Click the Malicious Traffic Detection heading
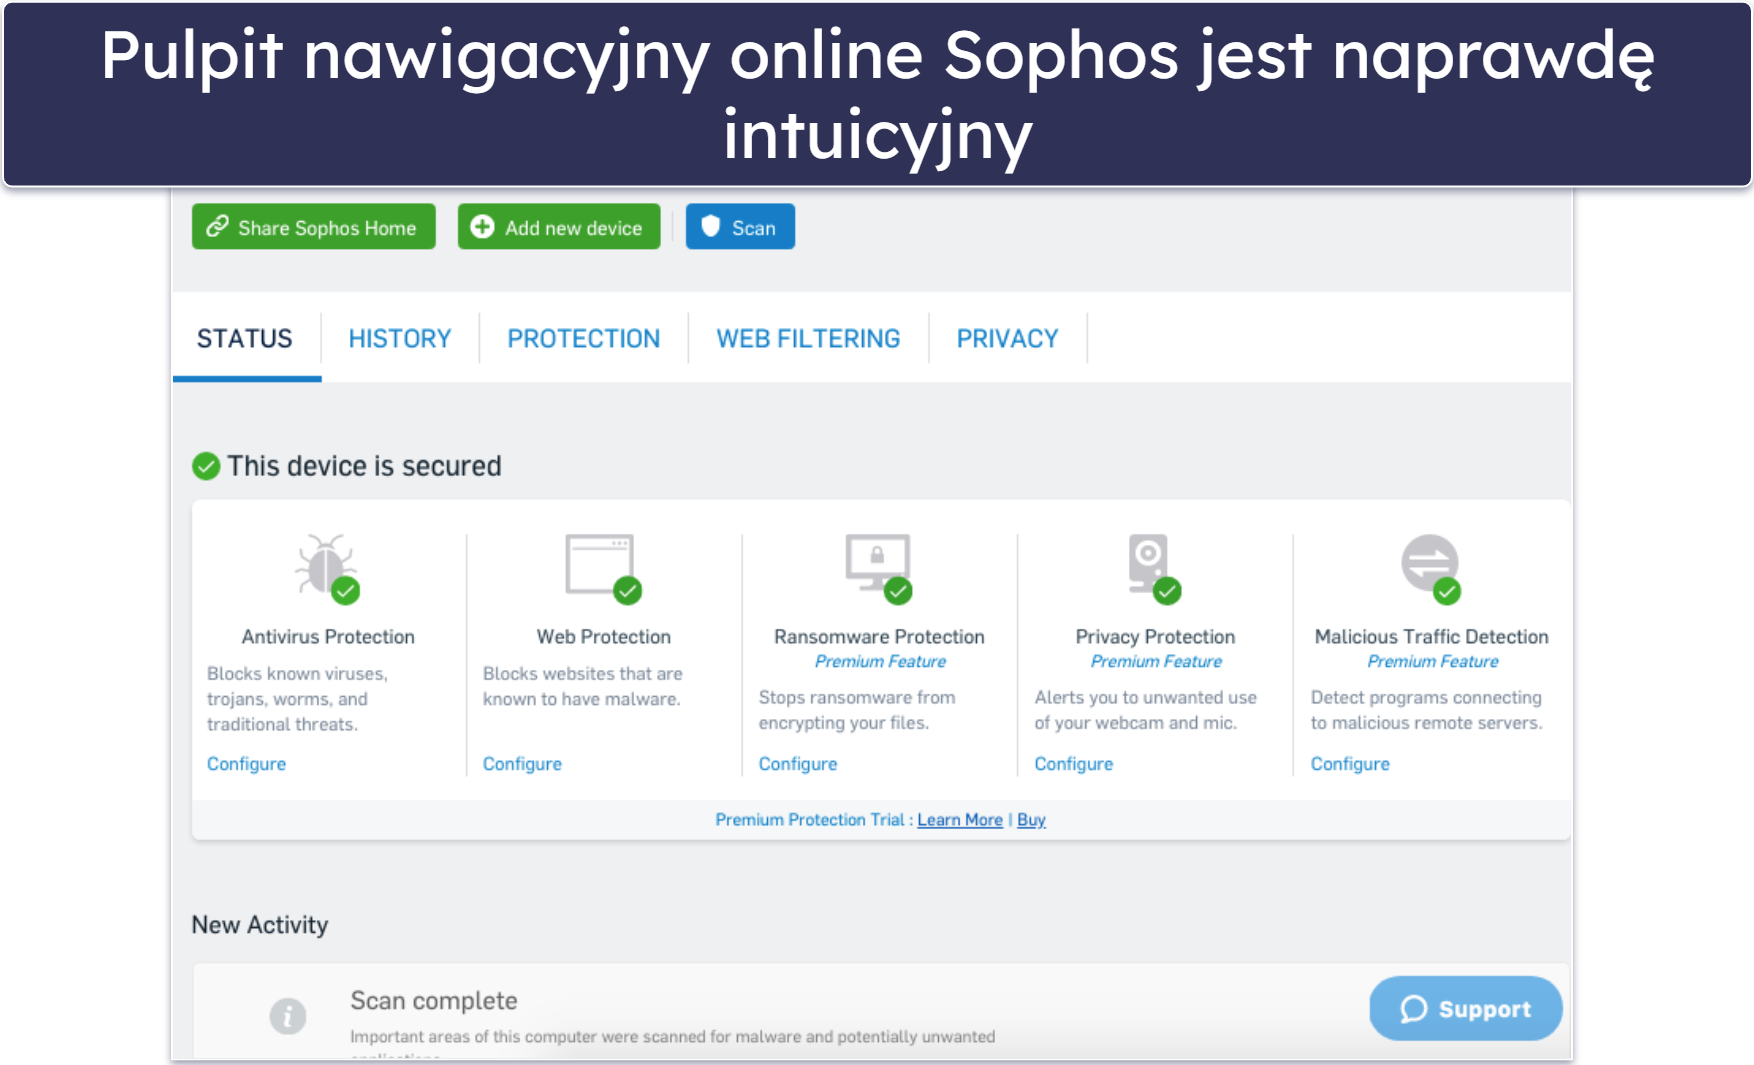The image size is (1754, 1065). coord(1432,637)
